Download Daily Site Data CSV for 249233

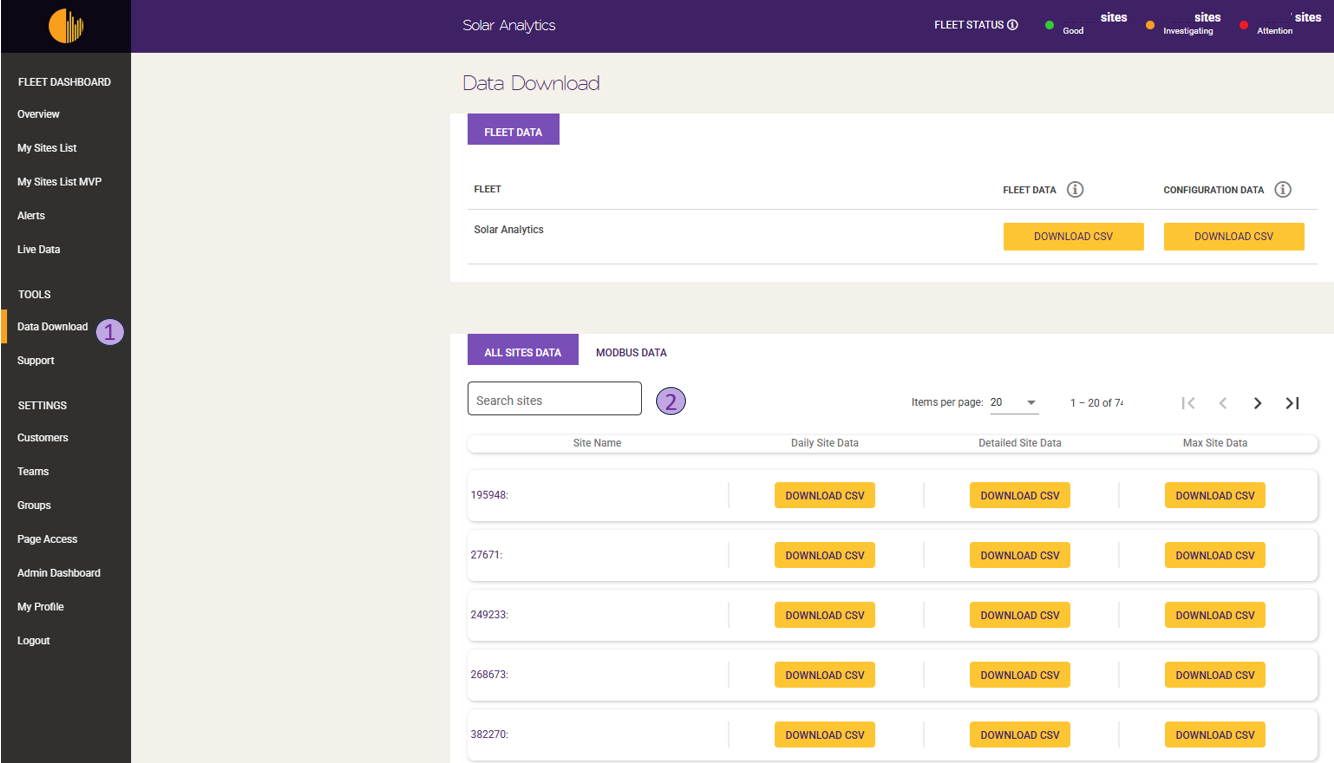coord(825,616)
